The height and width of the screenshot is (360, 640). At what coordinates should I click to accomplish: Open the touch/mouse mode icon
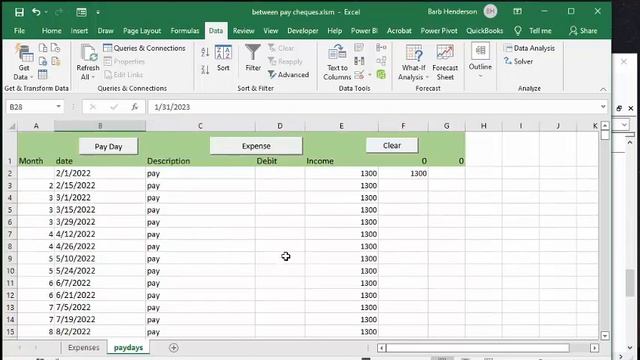coord(81,12)
